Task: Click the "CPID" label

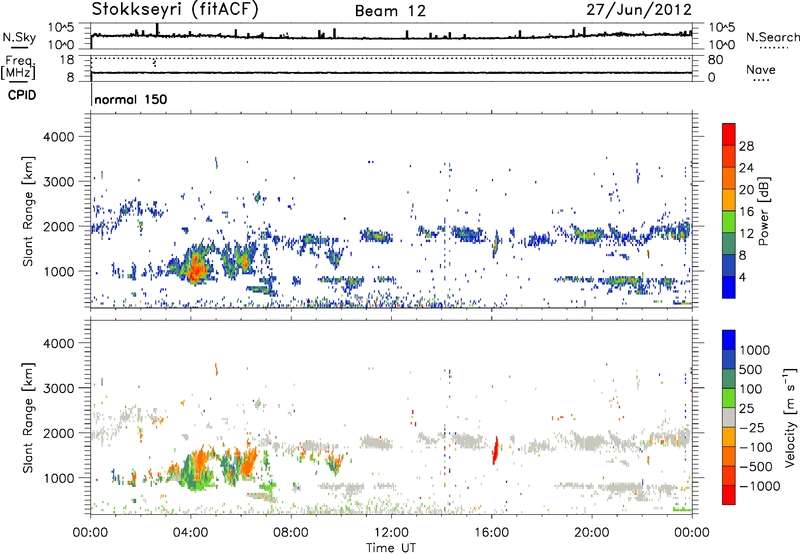Action: pos(22,95)
